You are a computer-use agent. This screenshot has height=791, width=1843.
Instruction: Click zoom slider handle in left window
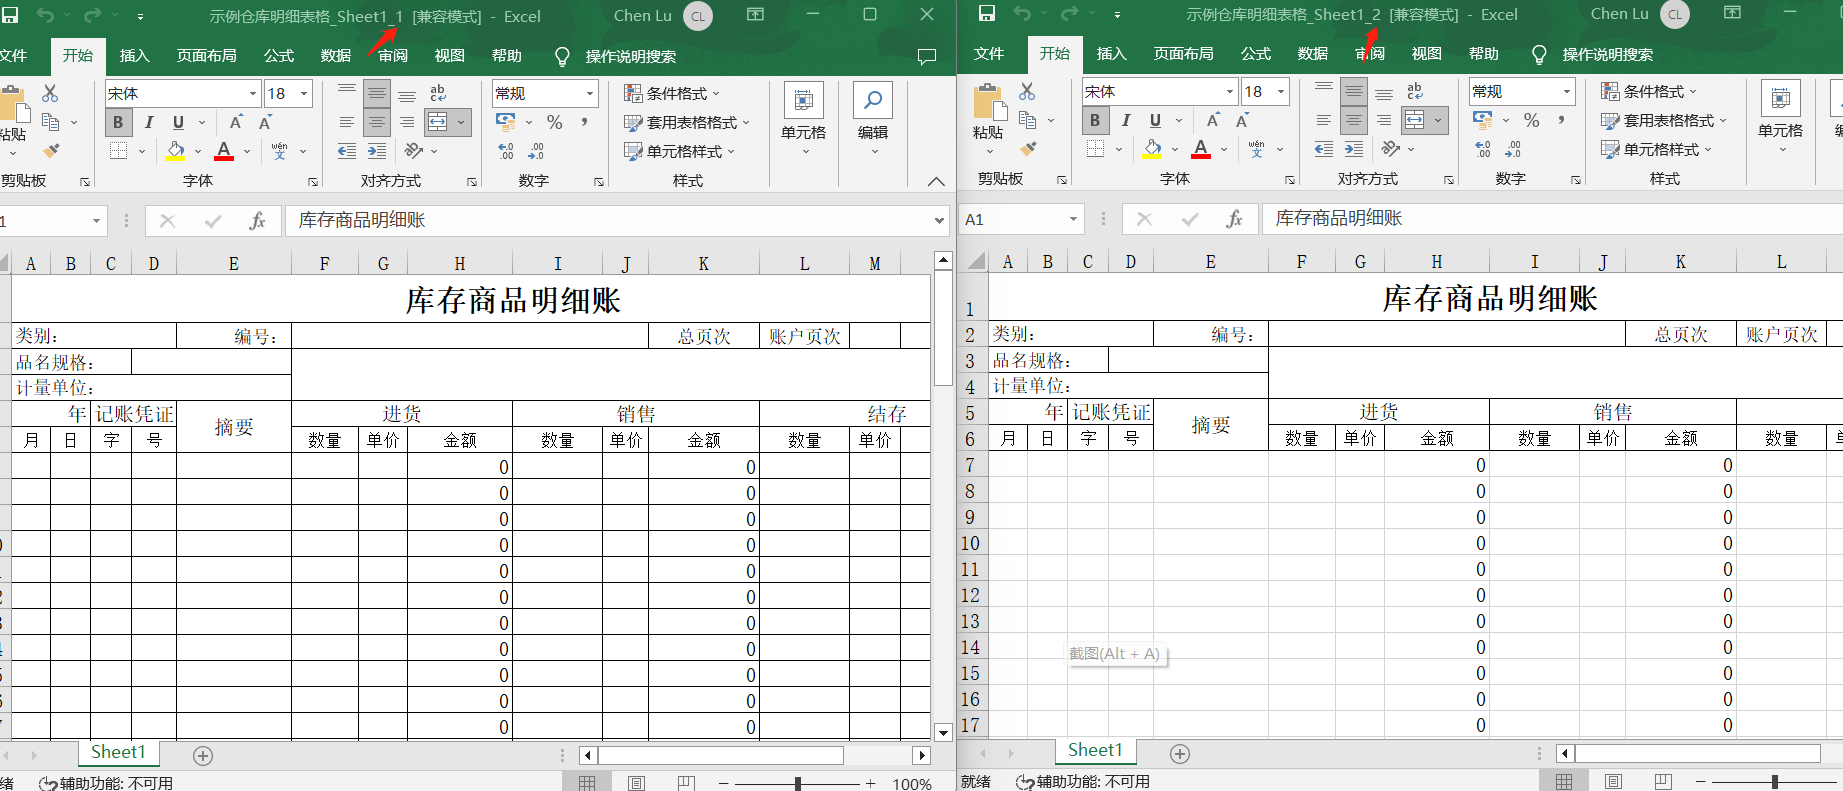pyautogui.click(x=798, y=784)
